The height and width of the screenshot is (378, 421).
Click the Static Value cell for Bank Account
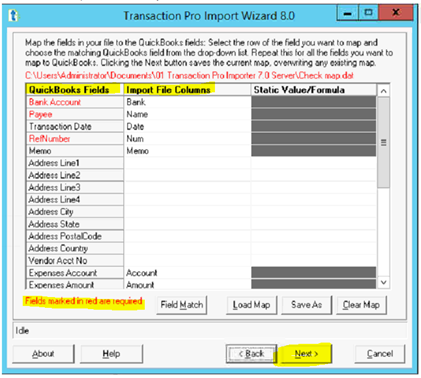pyautogui.click(x=314, y=102)
